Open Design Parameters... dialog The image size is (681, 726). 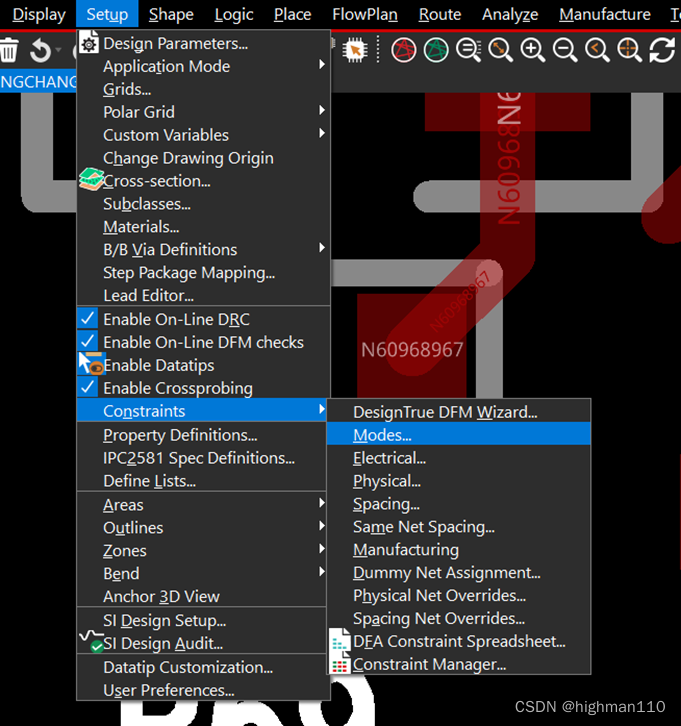point(175,43)
